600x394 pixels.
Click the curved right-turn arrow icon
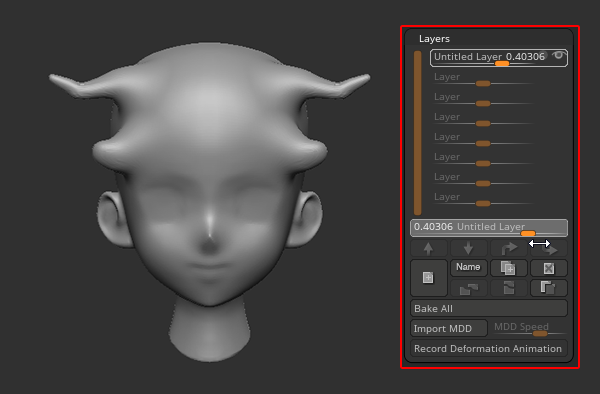[509, 249]
